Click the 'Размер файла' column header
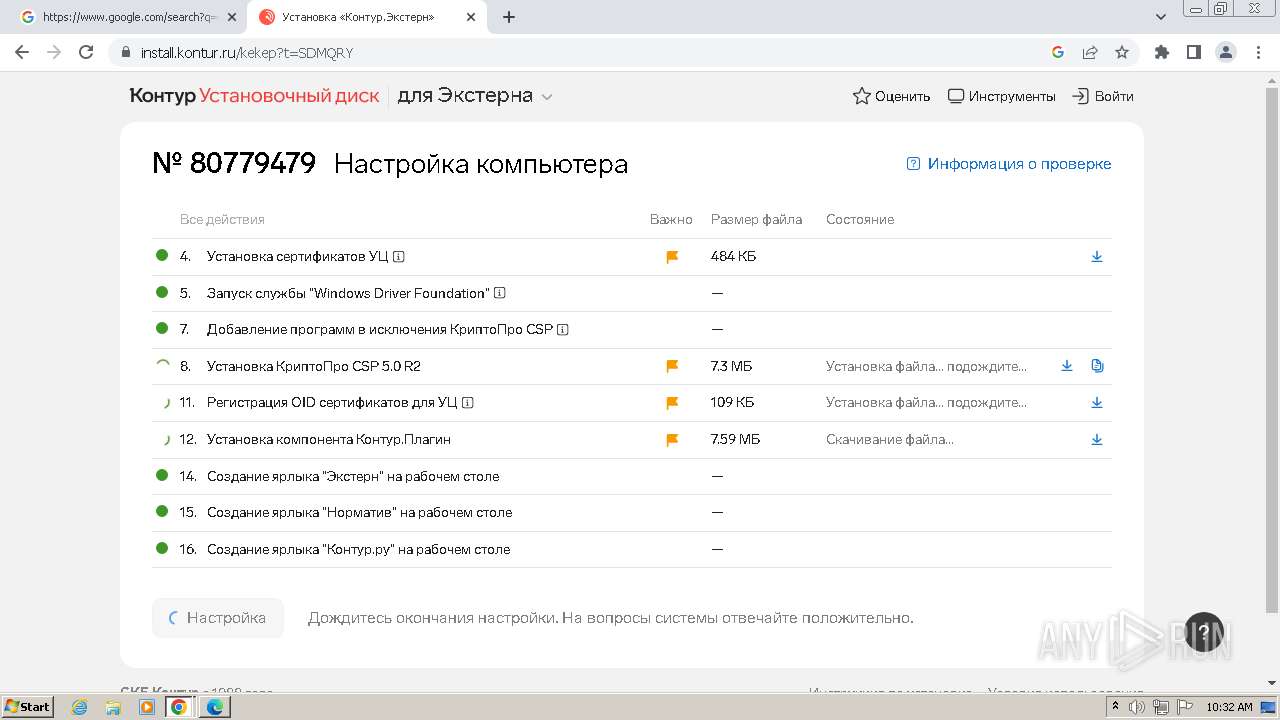 coord(756,219)
